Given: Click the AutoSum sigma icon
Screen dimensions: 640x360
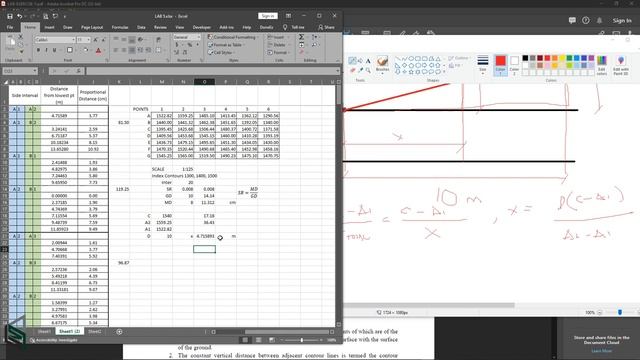Looking at the screenshot, I should (301, 37).
